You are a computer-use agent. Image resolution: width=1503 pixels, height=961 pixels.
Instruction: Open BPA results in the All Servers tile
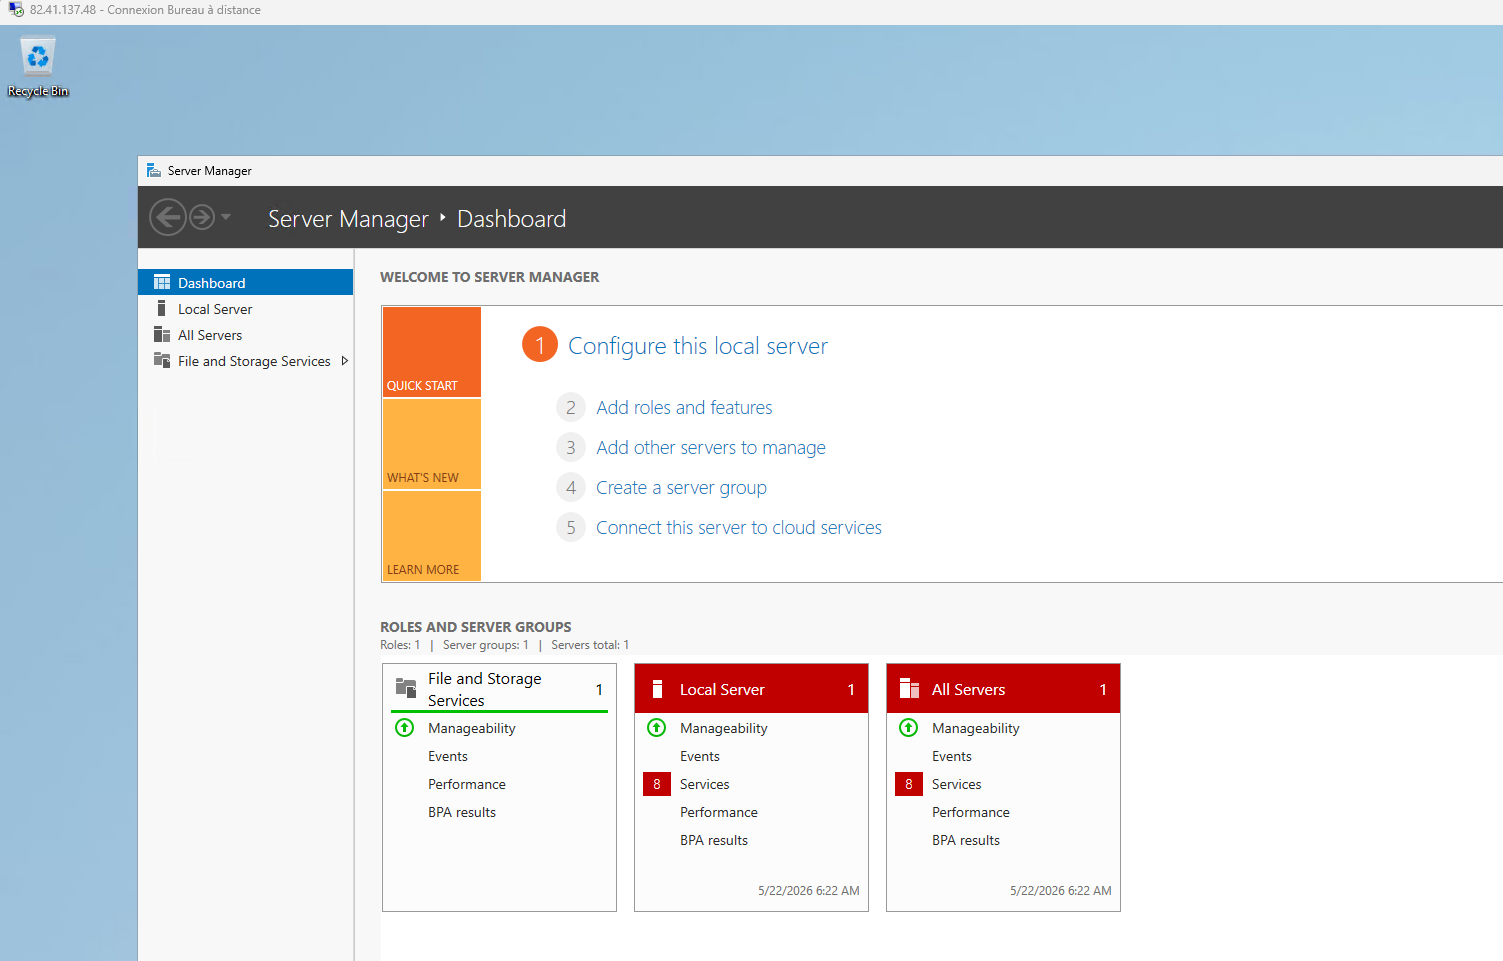tap(966, 840)
